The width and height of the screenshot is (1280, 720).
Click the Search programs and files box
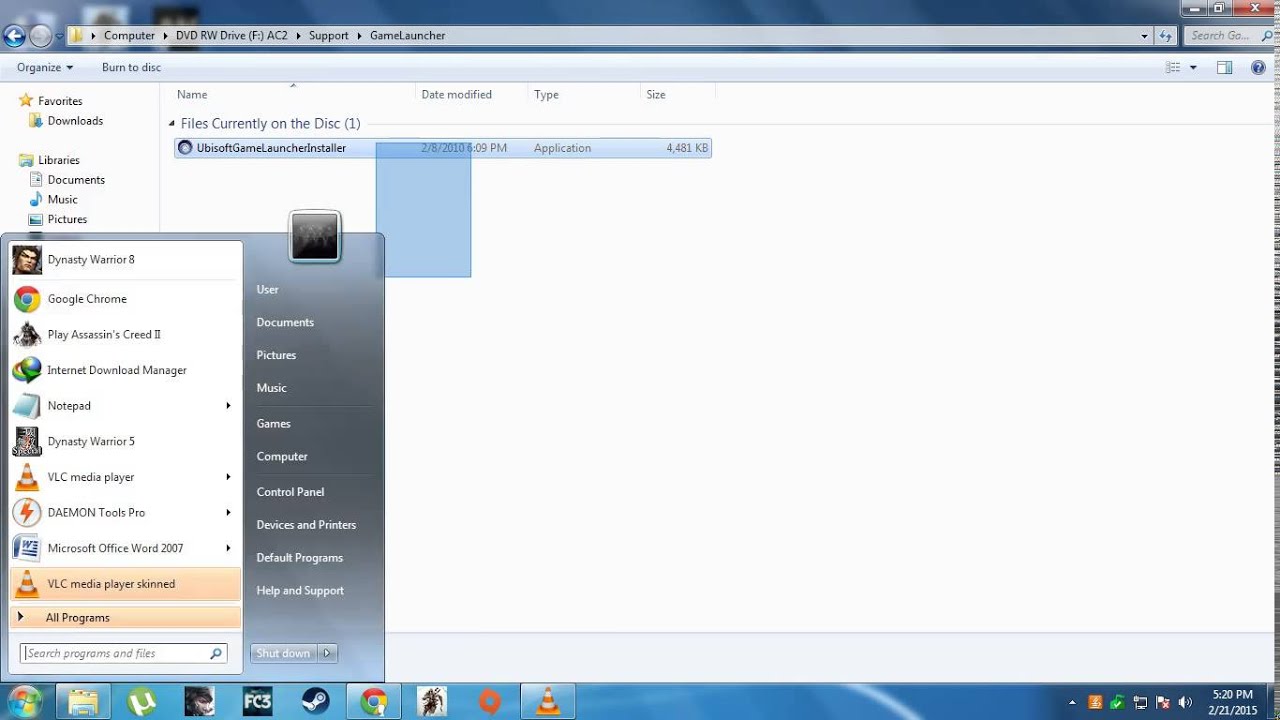124,653
